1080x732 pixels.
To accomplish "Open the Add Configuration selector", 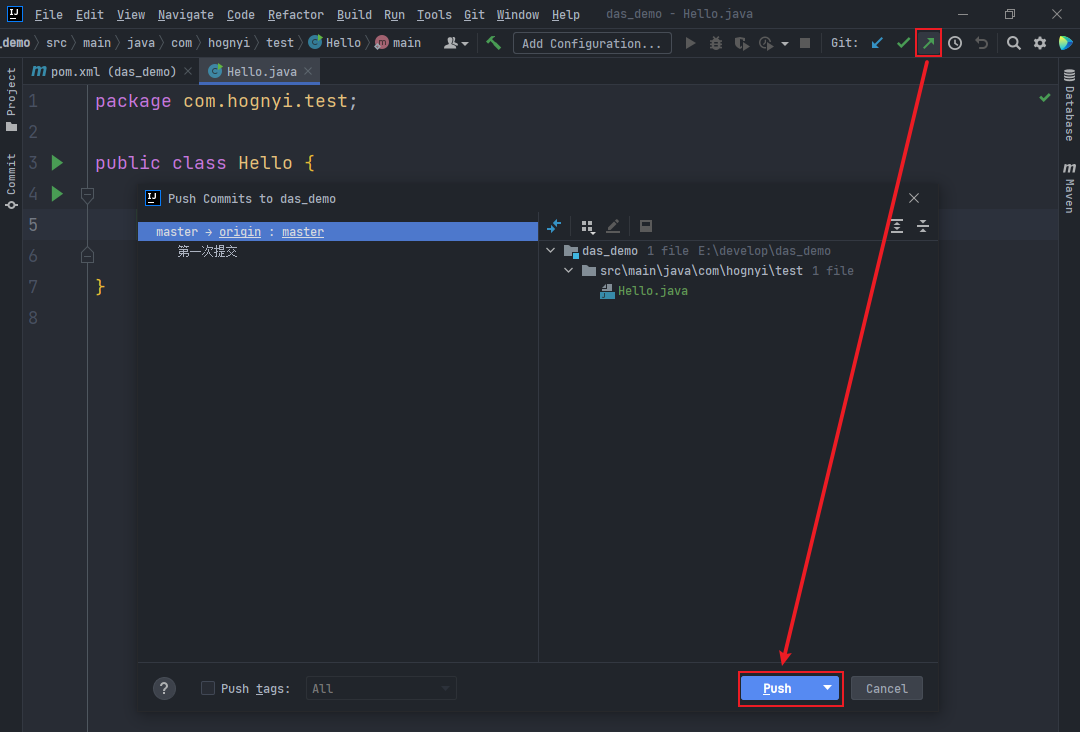I will 592,43.
